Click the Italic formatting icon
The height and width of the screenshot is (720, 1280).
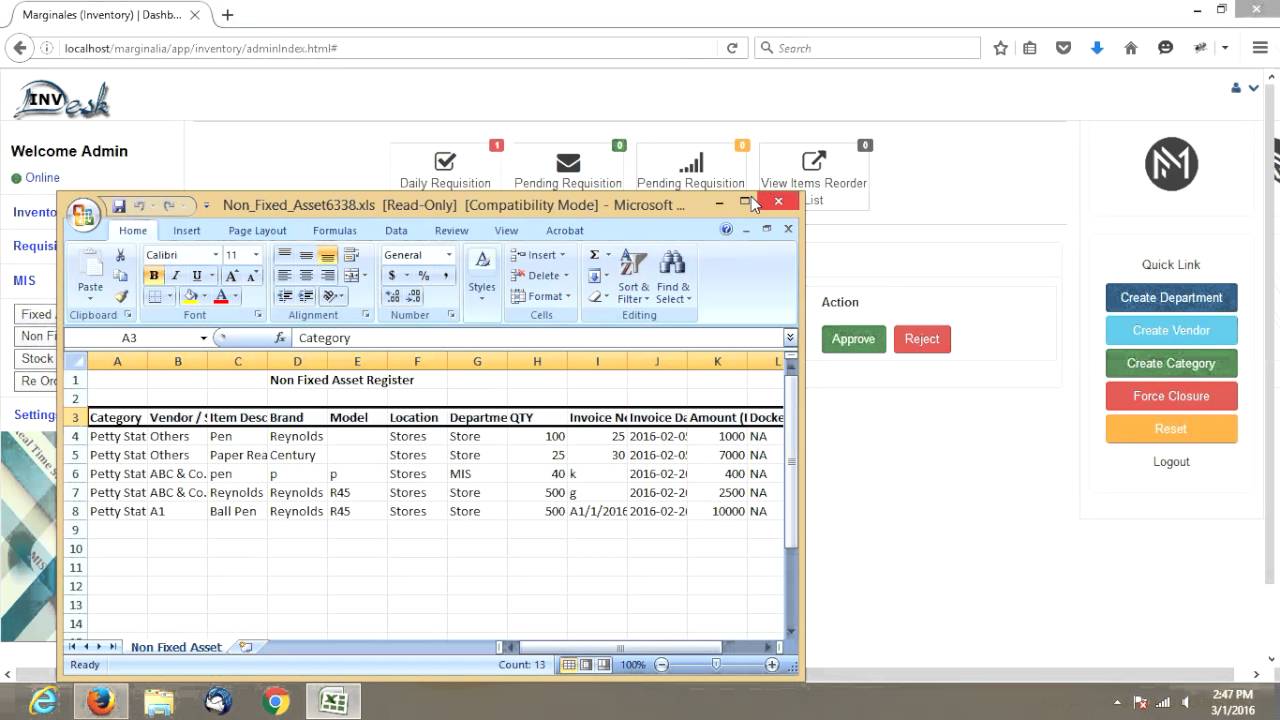(x=175, y=276)
